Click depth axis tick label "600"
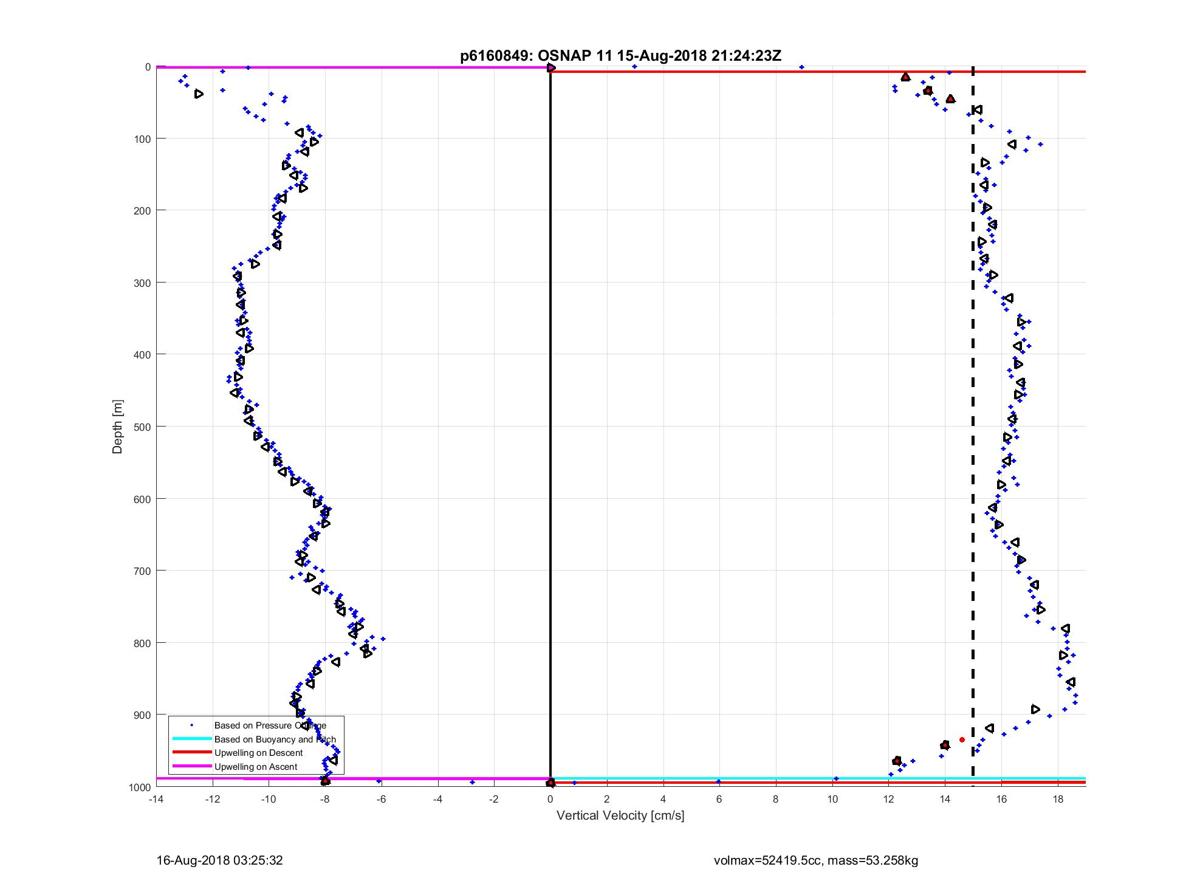 [x=141, y=499]
